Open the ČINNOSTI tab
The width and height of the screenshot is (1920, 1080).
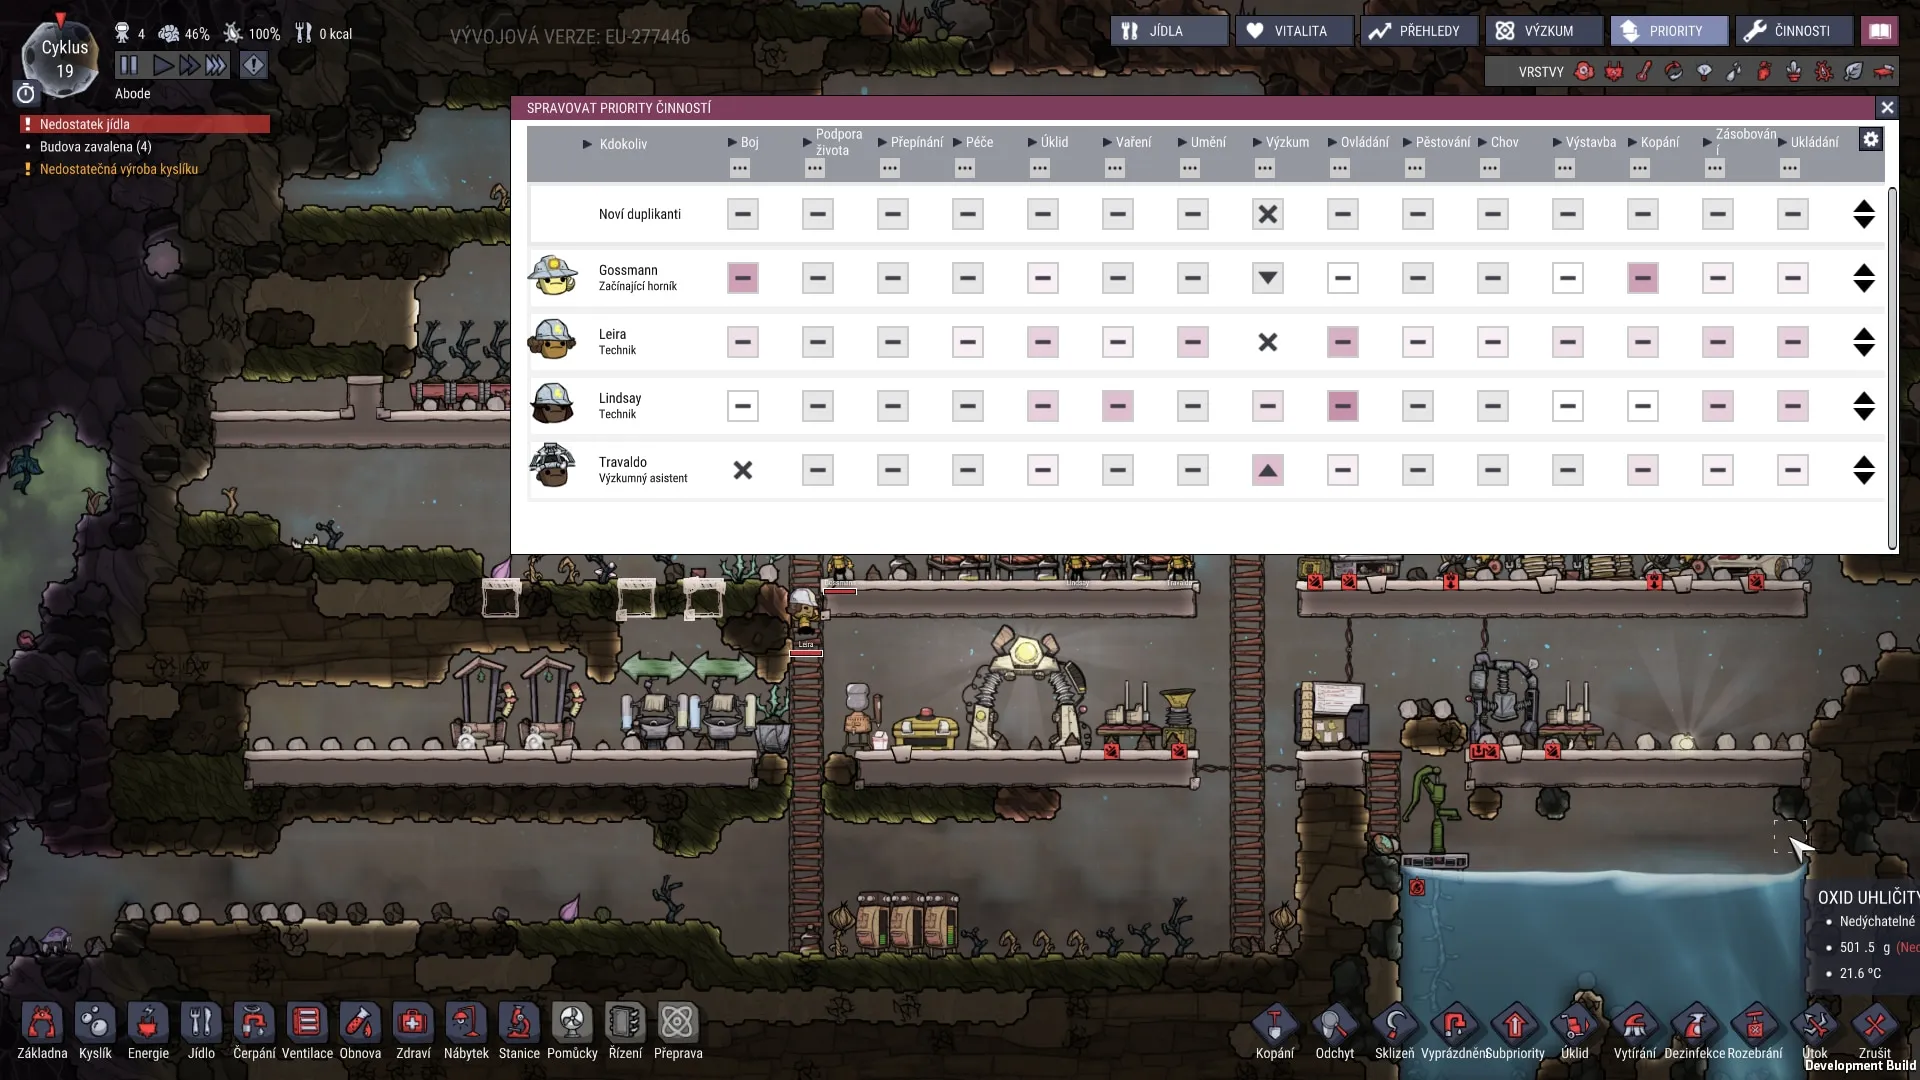coord(1794,31)
